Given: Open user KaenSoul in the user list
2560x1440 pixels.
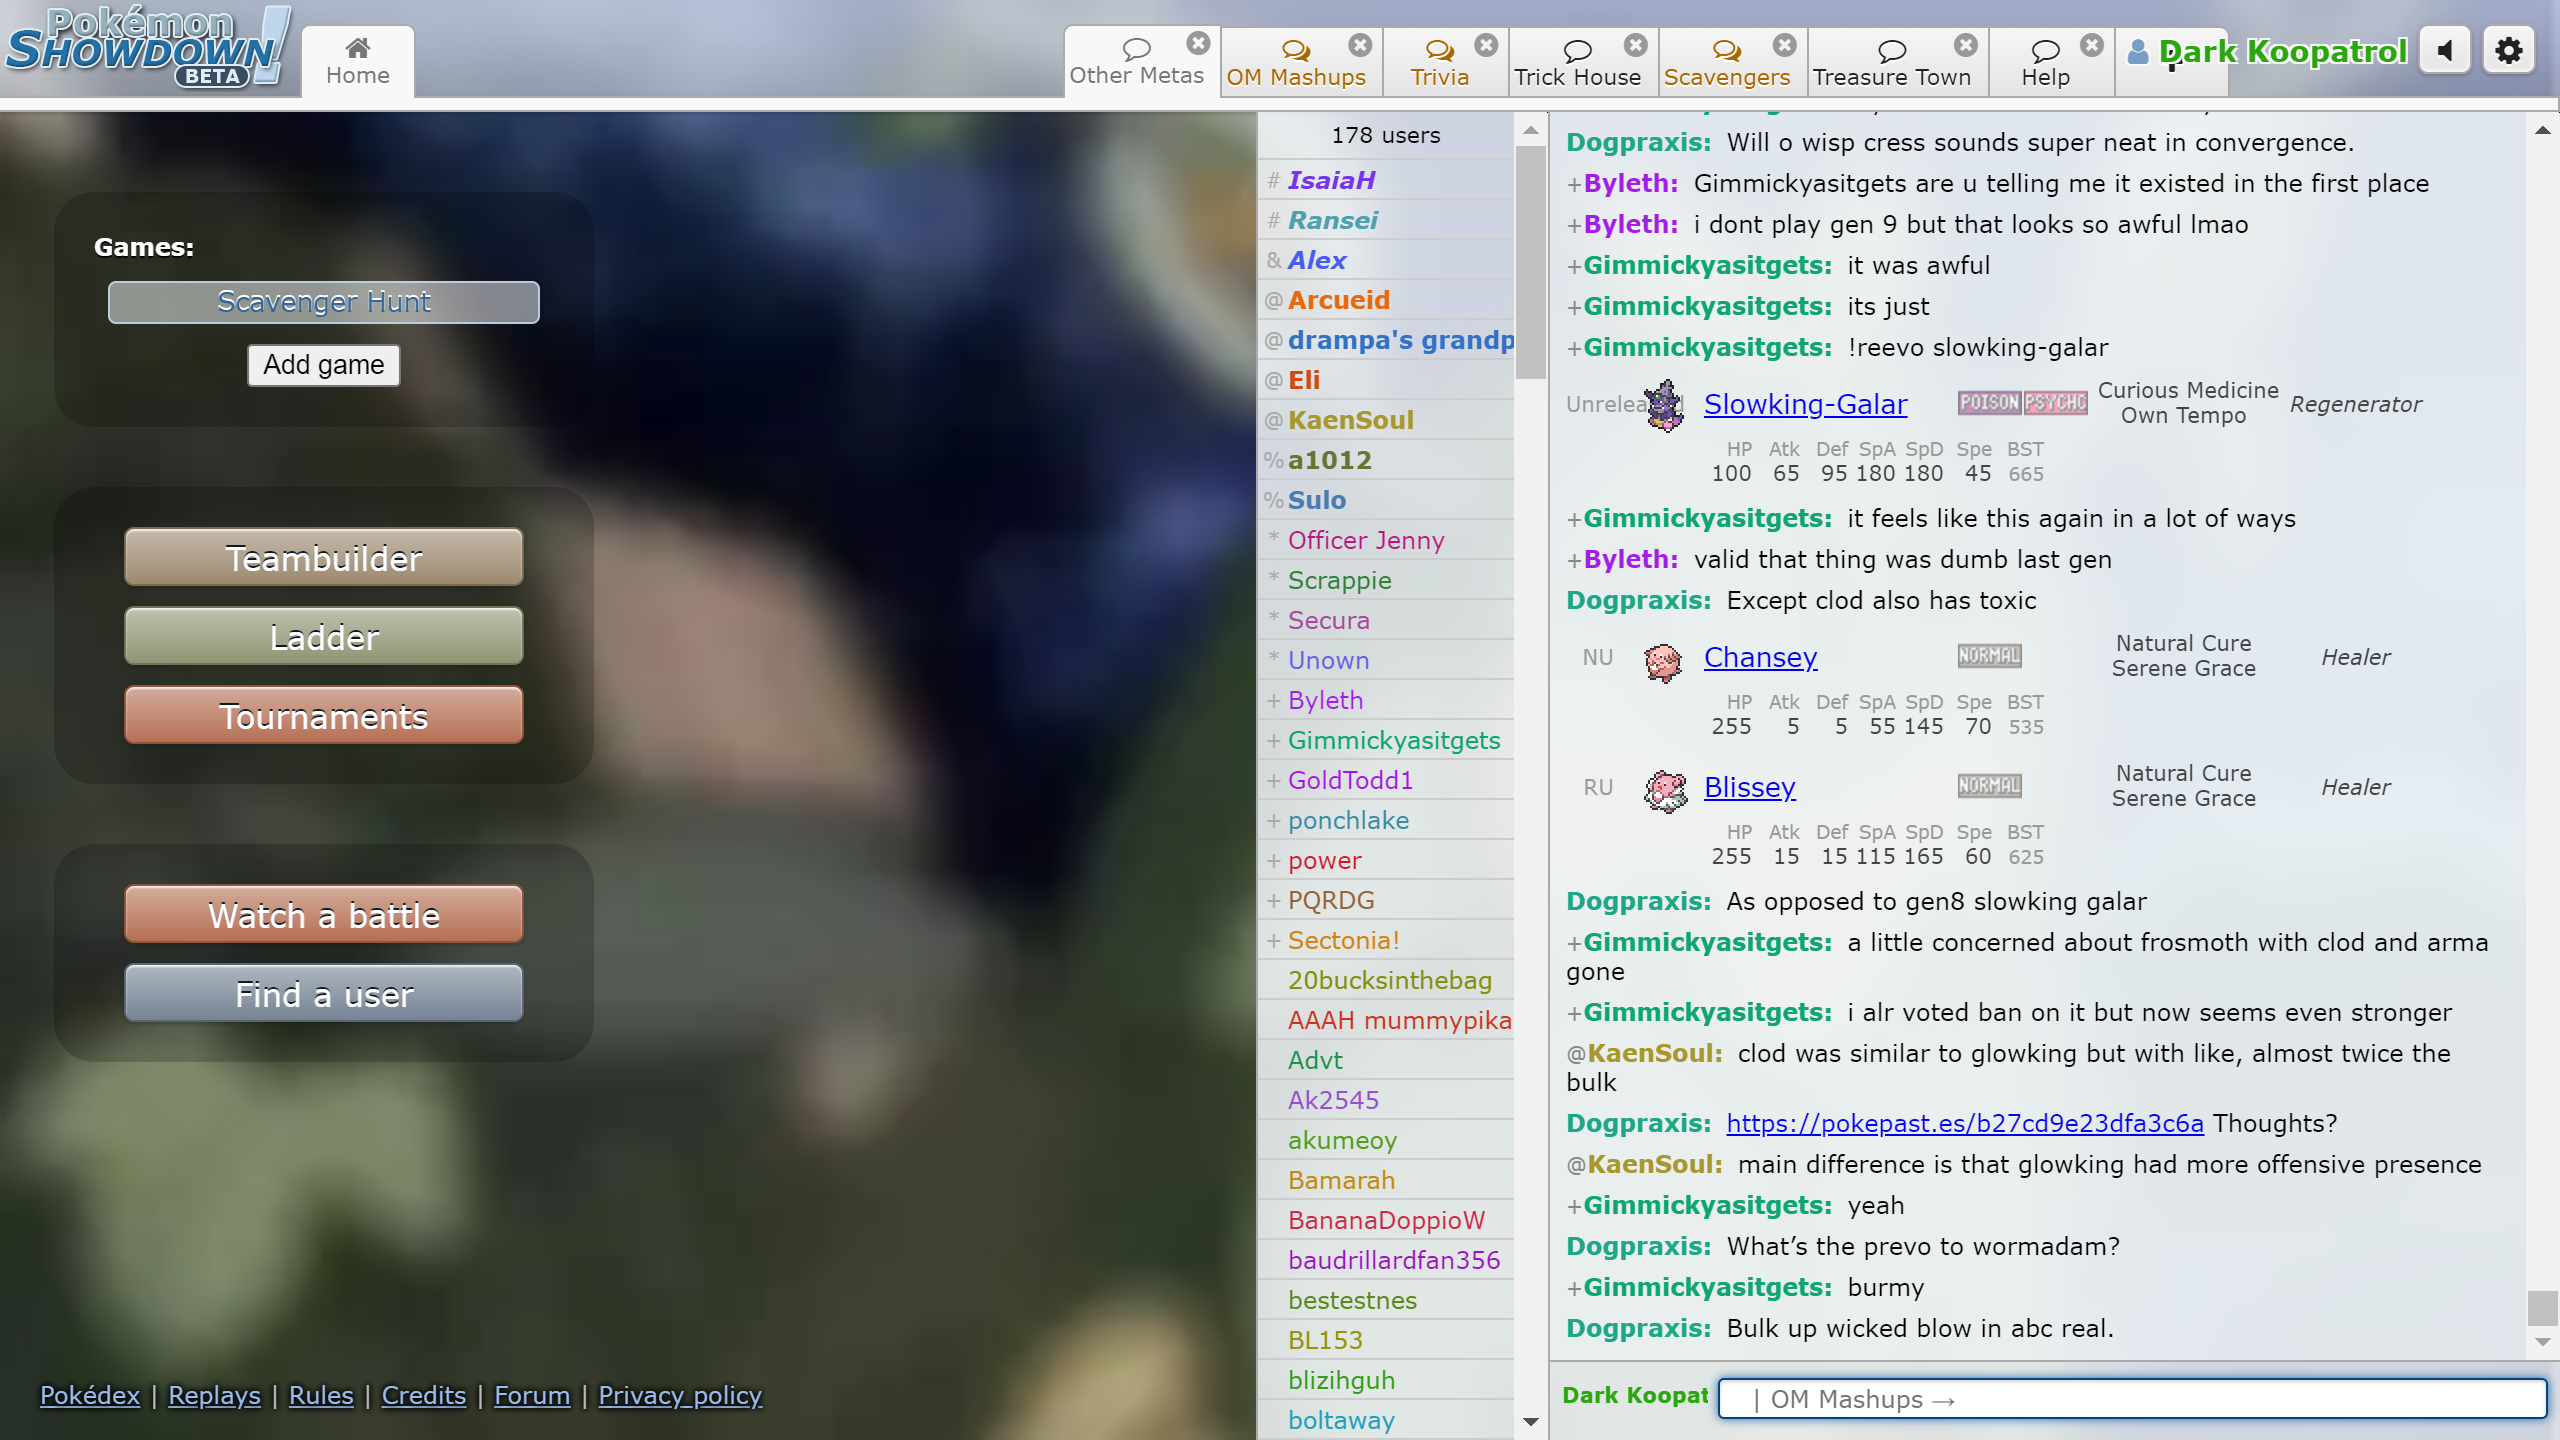Looking at the screenshot, I should 1350,420.
